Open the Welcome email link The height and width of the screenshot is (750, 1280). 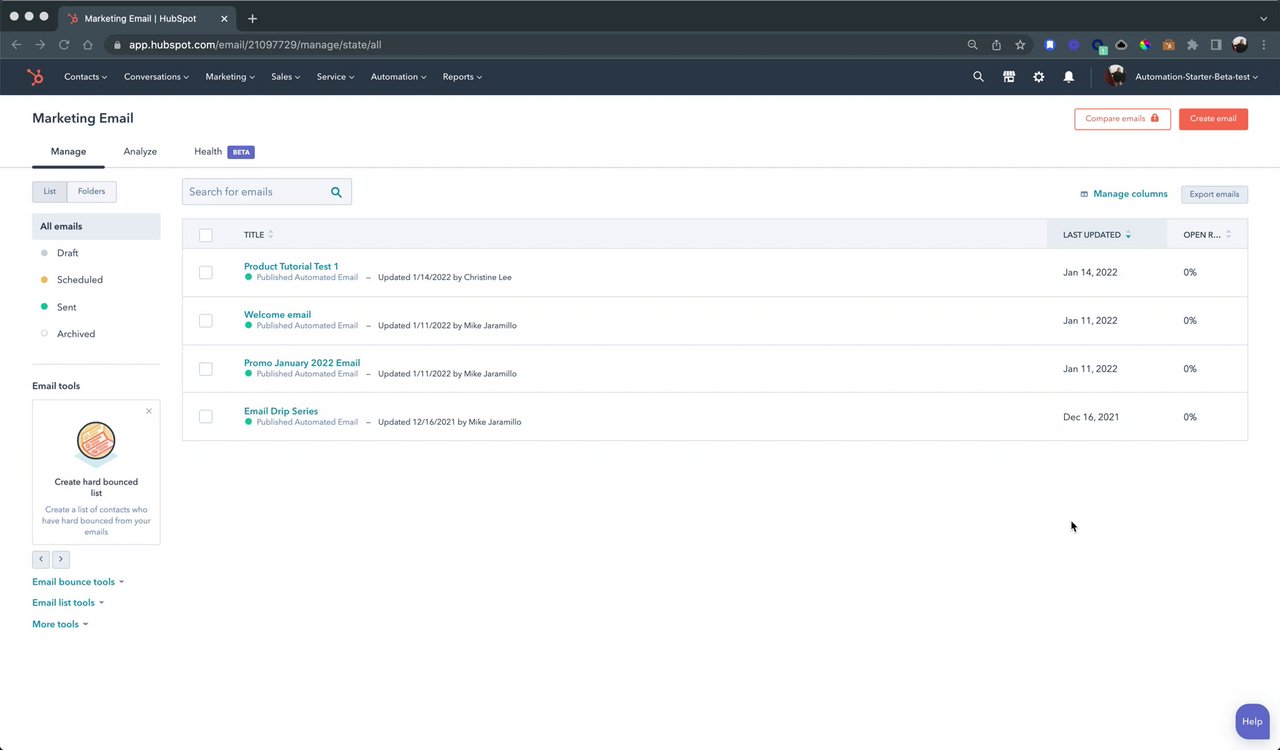277,315
